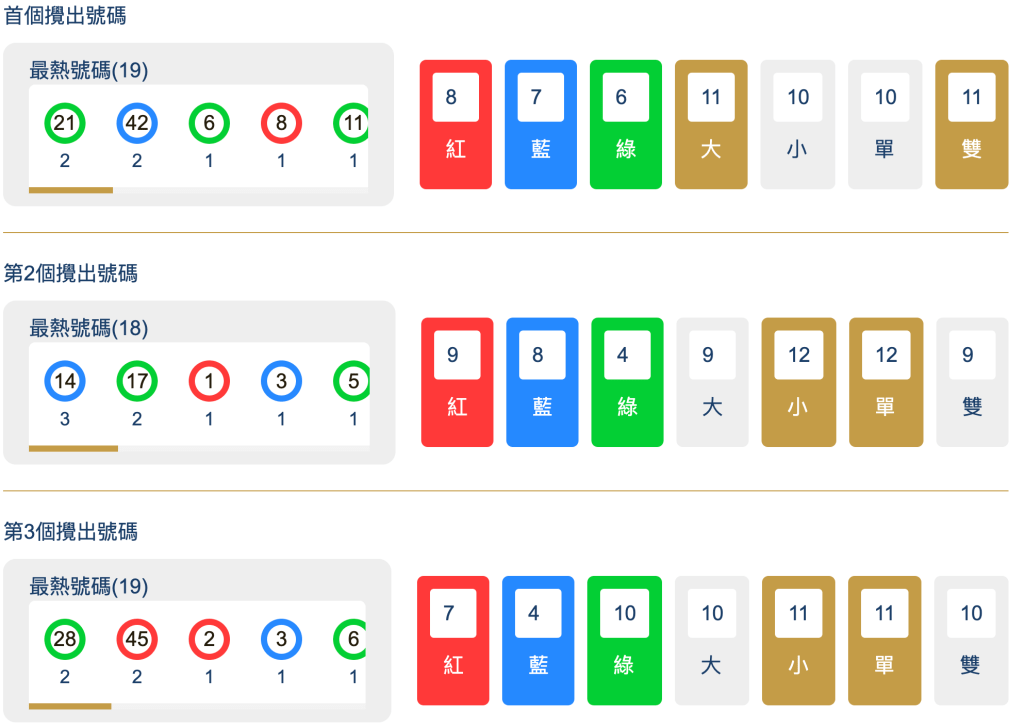Select the green 綠 tile showing 10

[x=624, y=640]
